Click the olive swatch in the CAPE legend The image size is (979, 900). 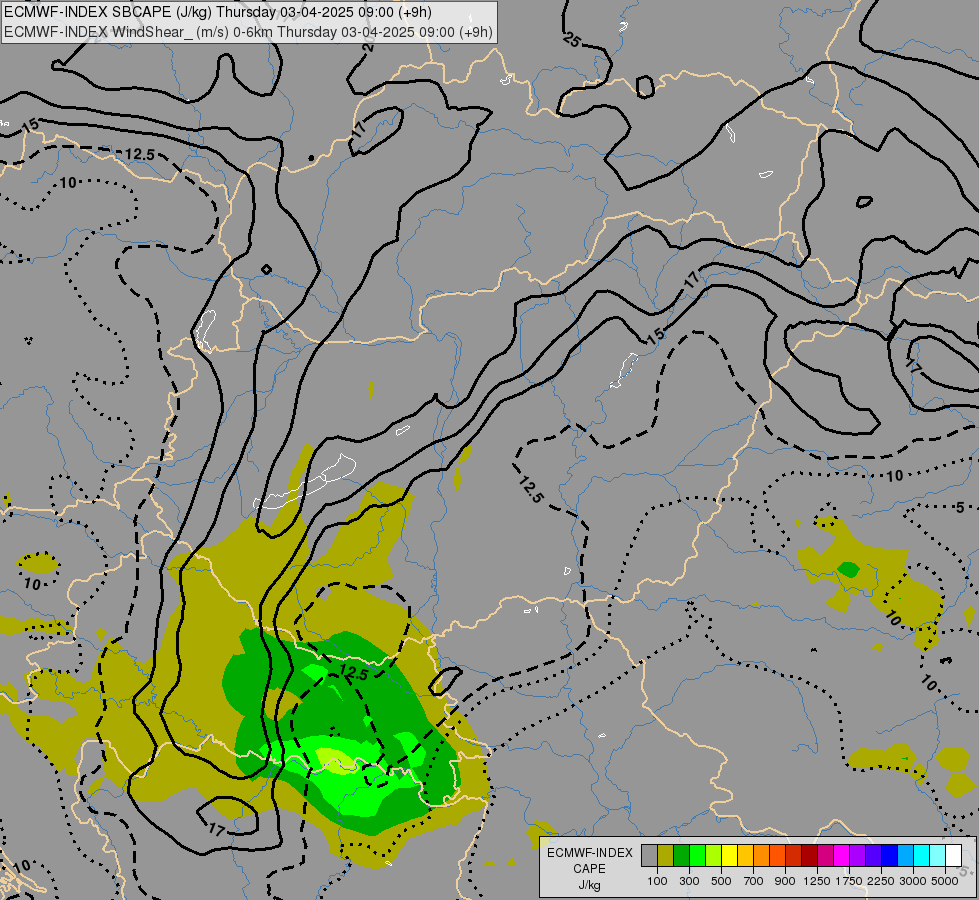(x=666, y=856)
